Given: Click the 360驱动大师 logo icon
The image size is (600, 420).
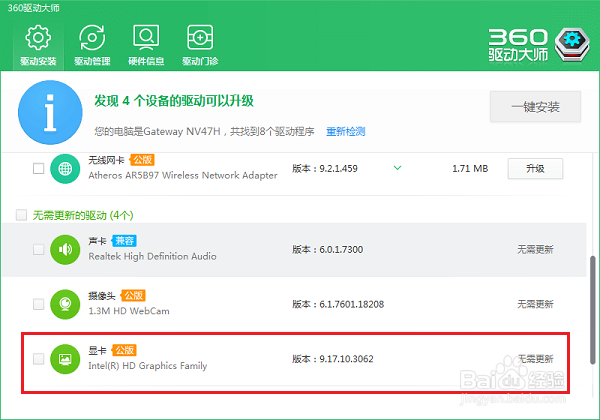Looking at the screenshot, I should (x=572, y=45).
